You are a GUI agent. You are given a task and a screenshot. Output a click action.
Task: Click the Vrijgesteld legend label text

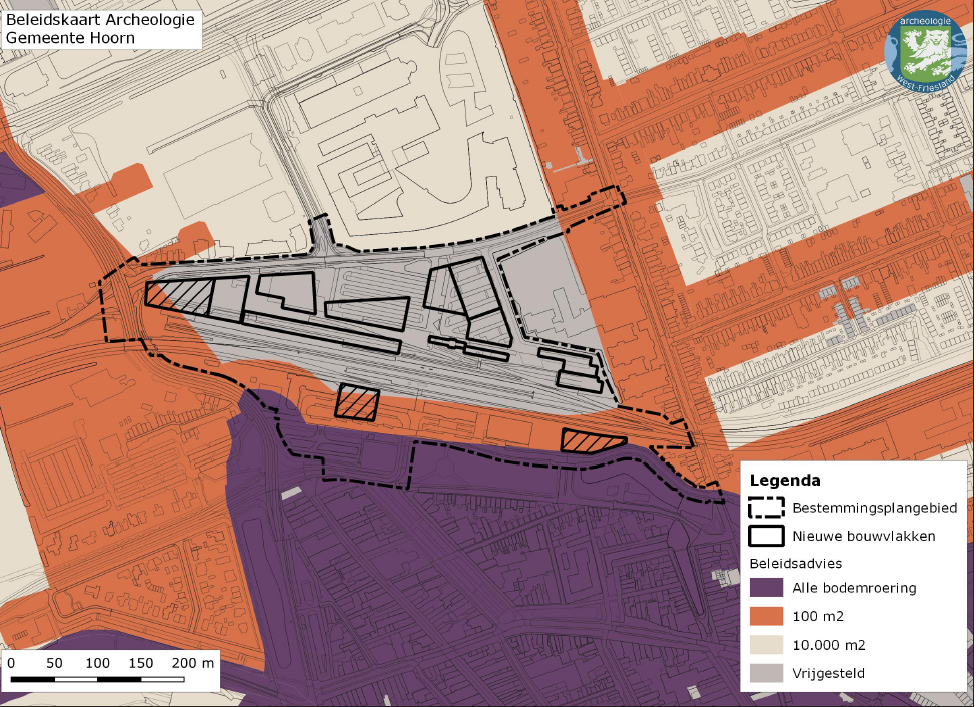828,673
